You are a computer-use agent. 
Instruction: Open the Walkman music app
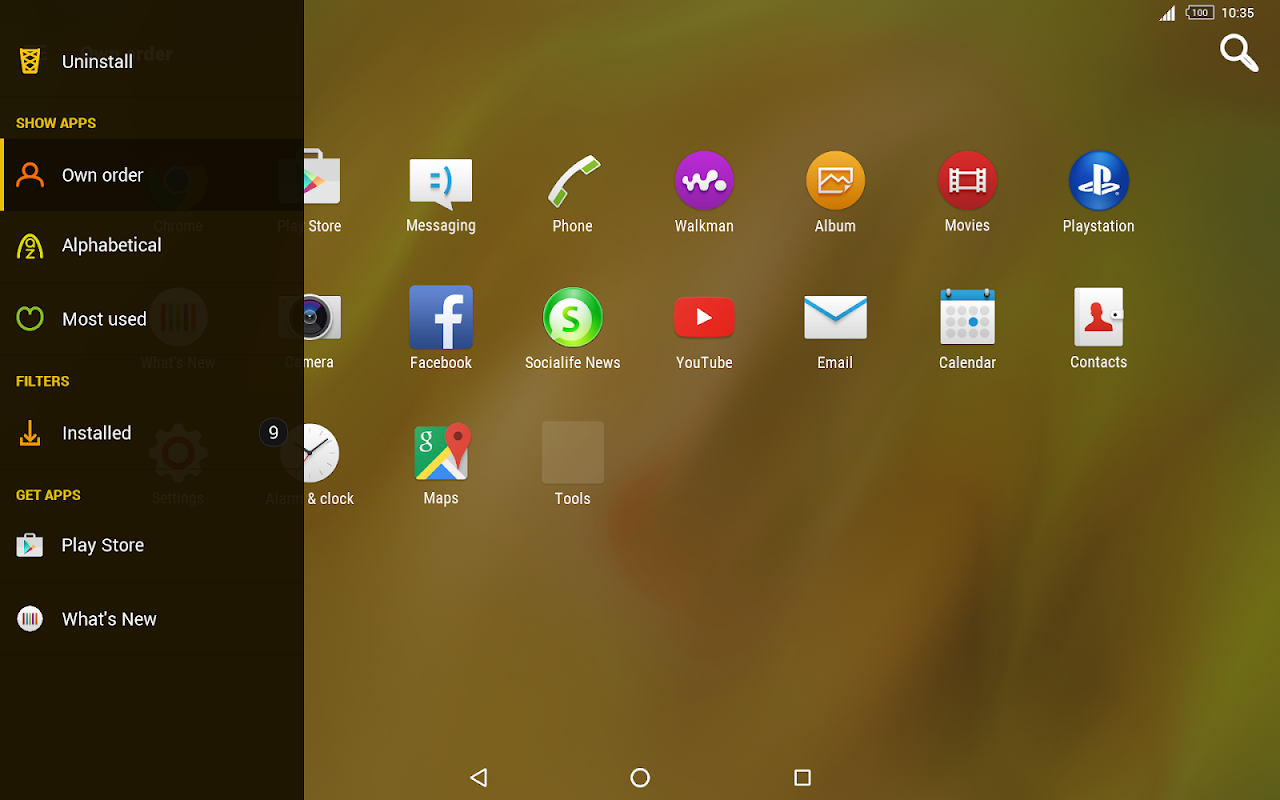coord(704,194)
